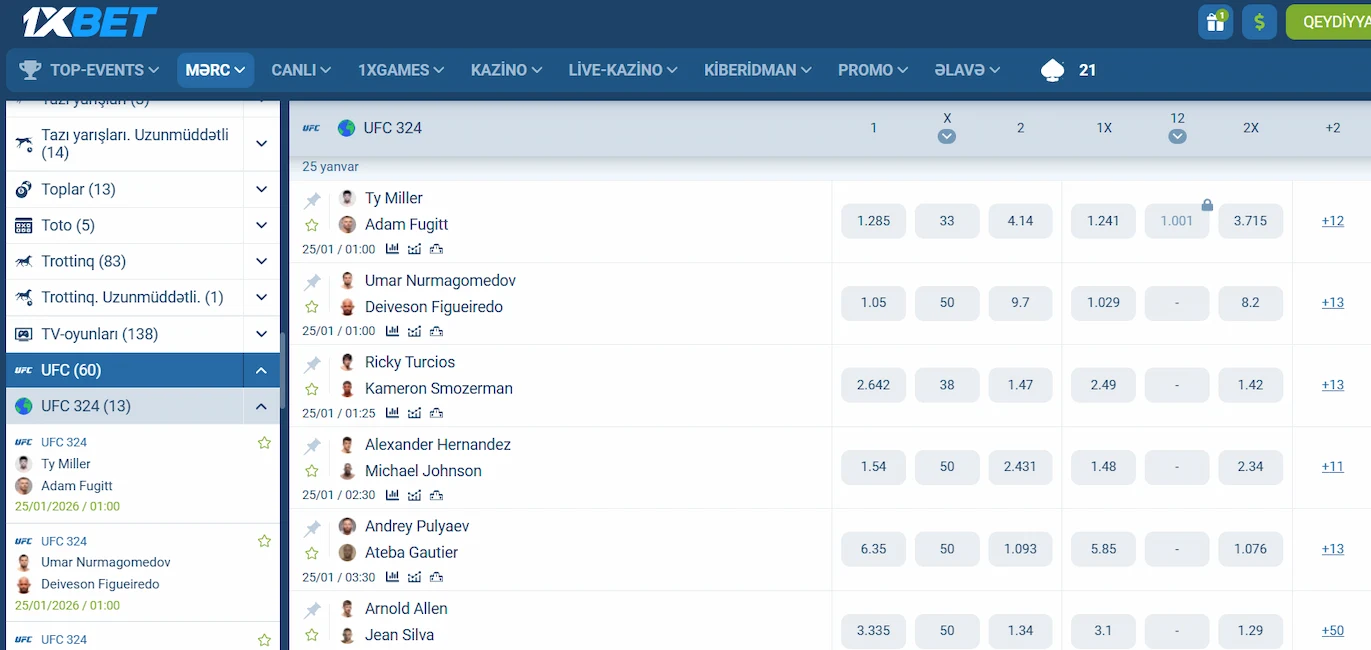Open the X column selector arrow in the header
The width and height of the screenshot is (1371, 650).
pos(946,135)
